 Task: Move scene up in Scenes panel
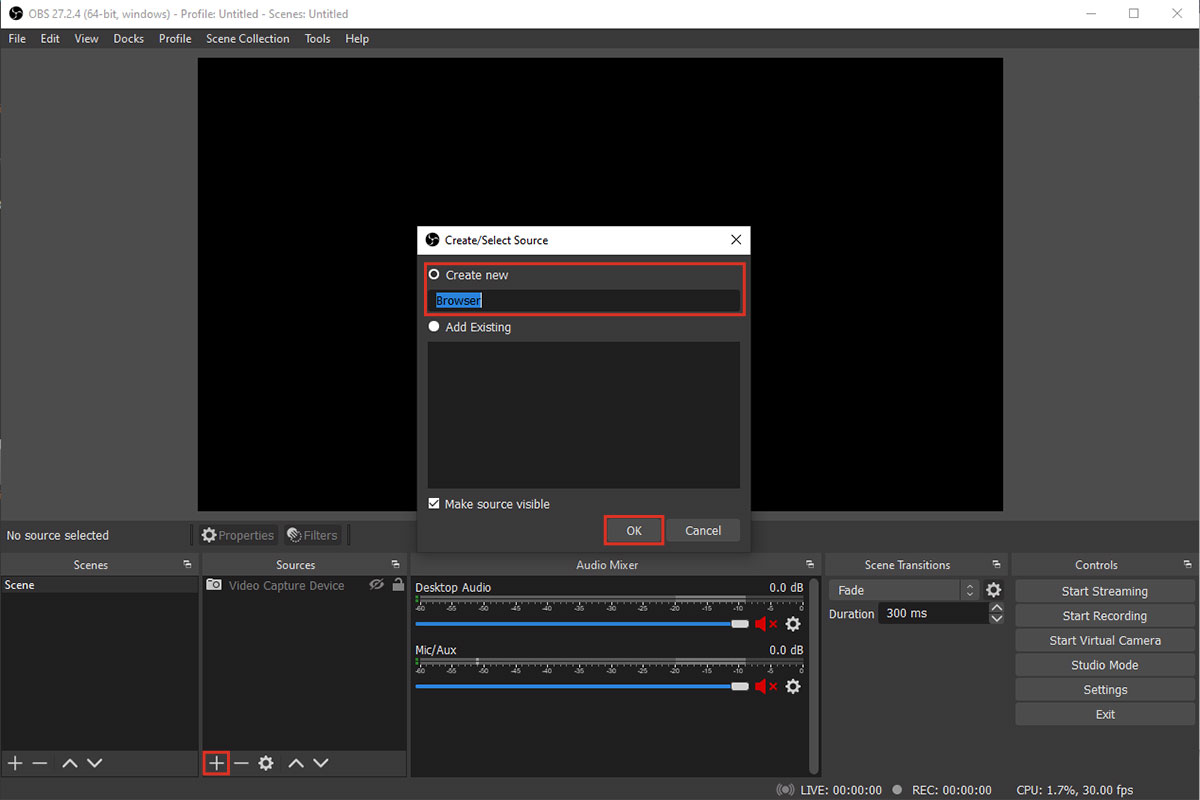[x=70, y=763]
